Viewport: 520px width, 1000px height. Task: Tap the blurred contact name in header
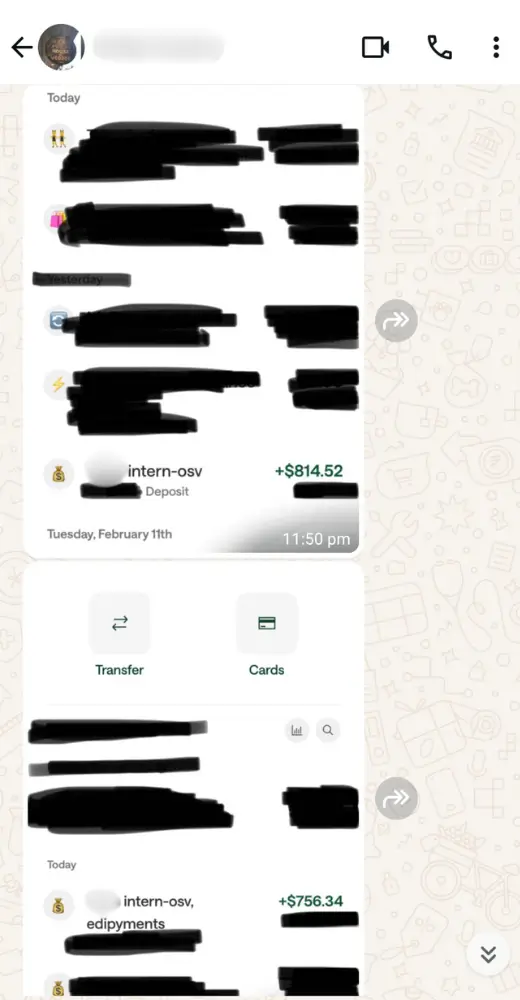(x=158, y=47)
